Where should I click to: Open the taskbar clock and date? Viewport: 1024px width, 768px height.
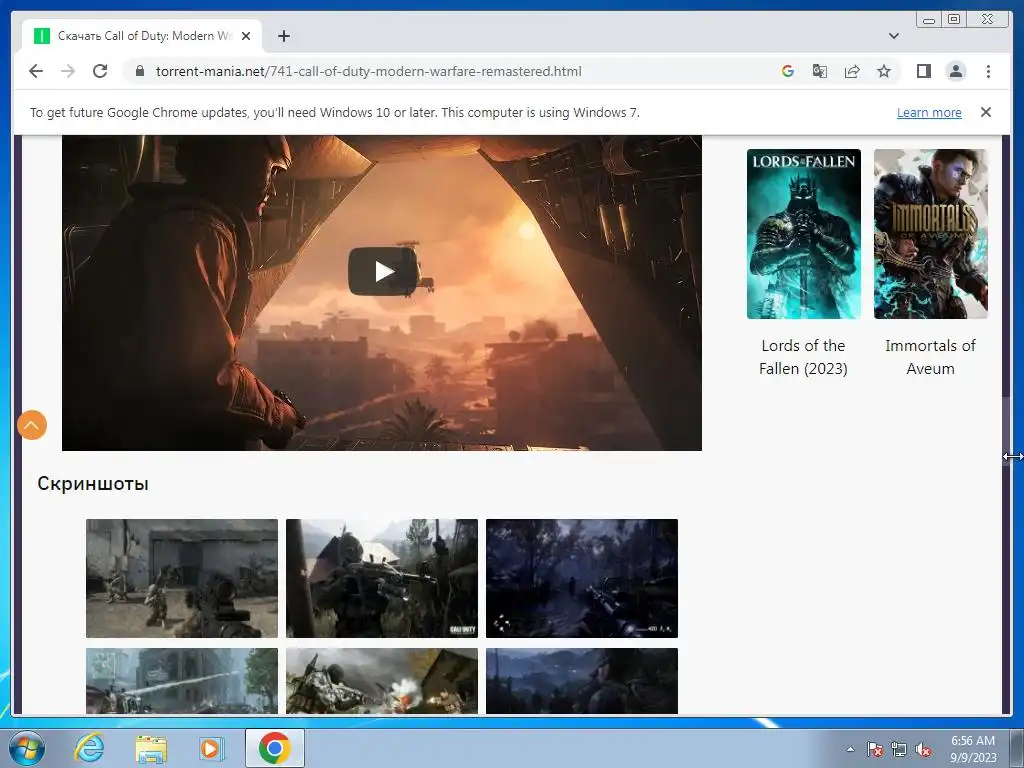(973, 749)
